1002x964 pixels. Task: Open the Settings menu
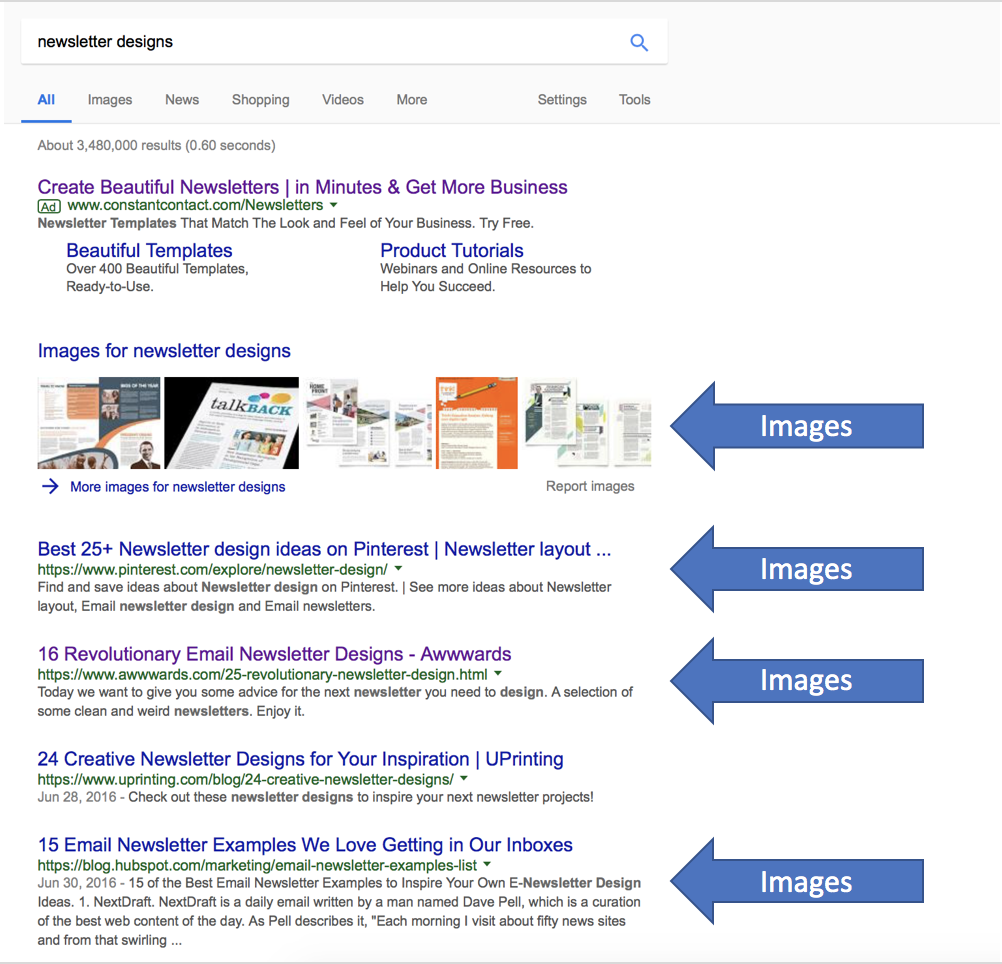[x=561, y=100]
